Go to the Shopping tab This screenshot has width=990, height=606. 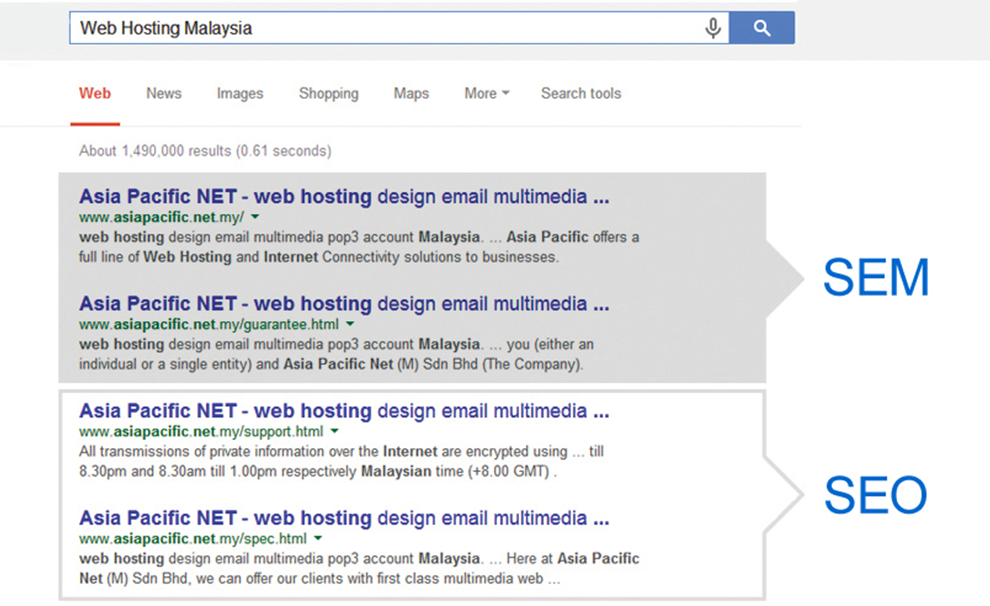pos(328,93)
